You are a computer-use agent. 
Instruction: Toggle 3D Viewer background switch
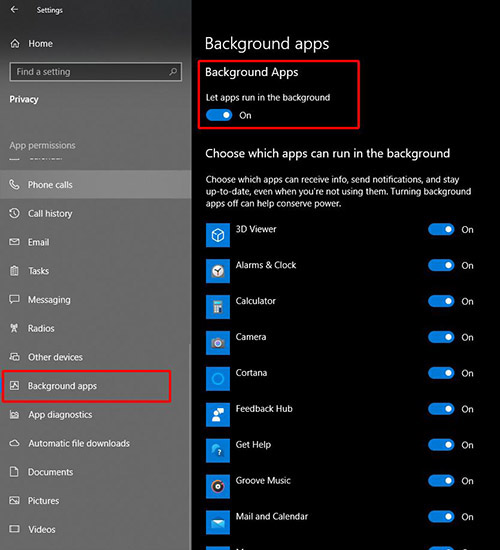tap(441, 229)
